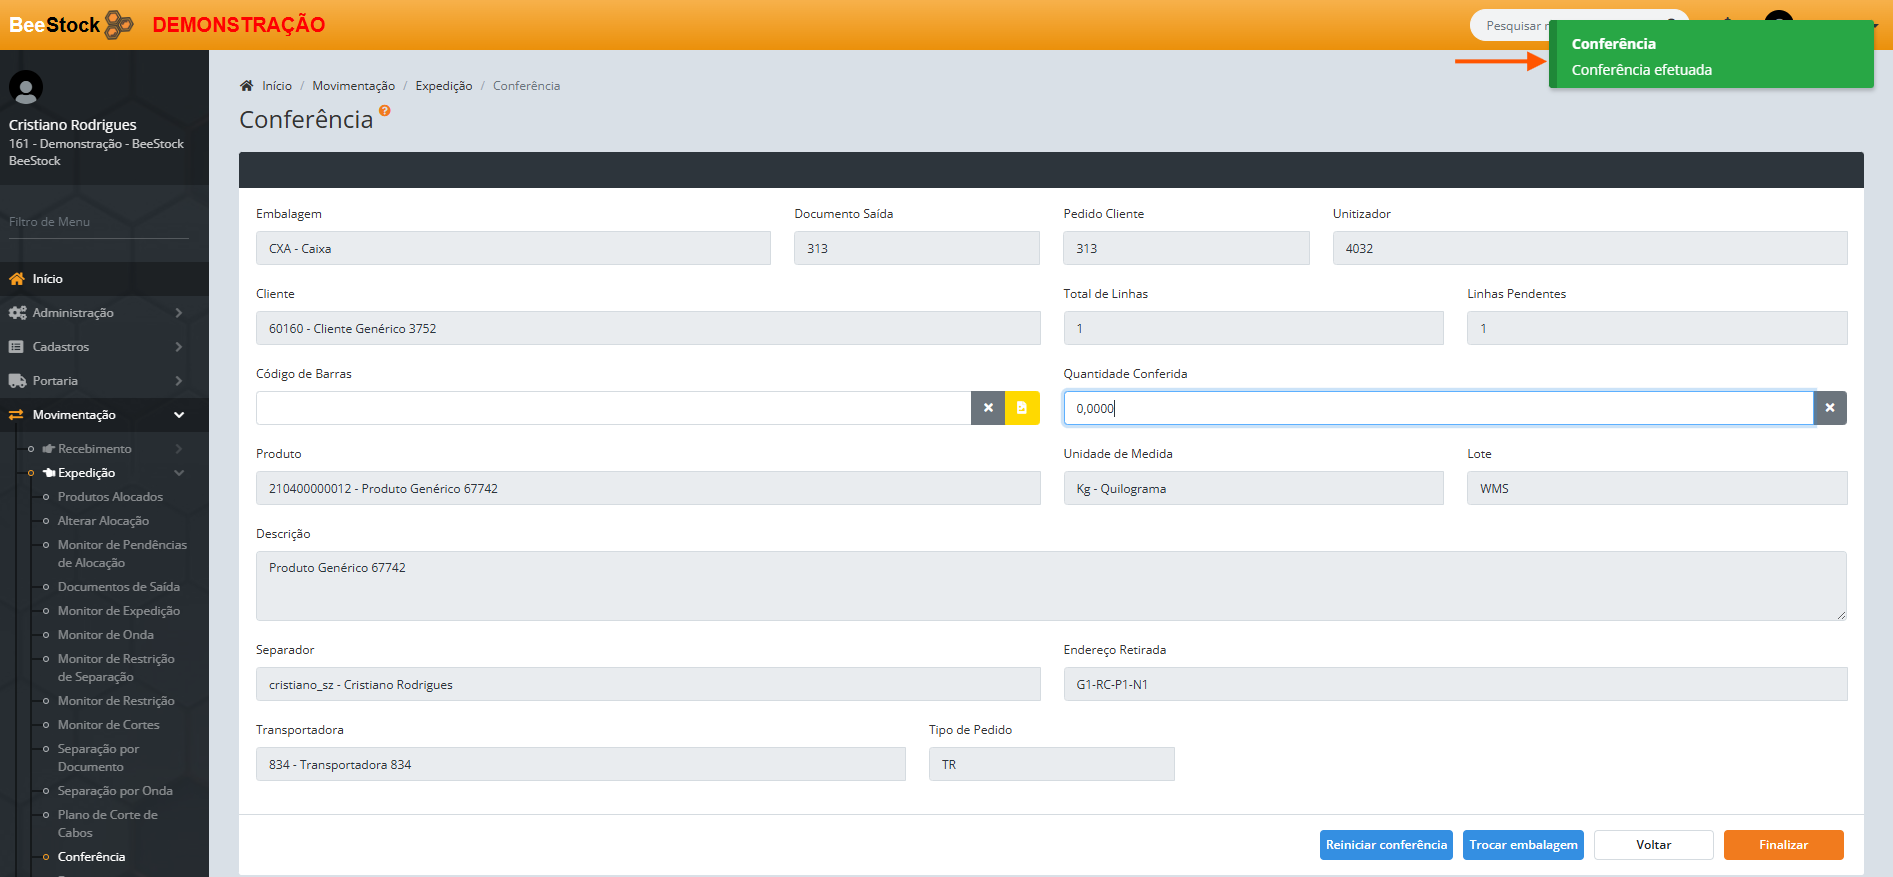
Task: Open Produtos Alocados from the sidebar
Action: (x=110, y=497)
